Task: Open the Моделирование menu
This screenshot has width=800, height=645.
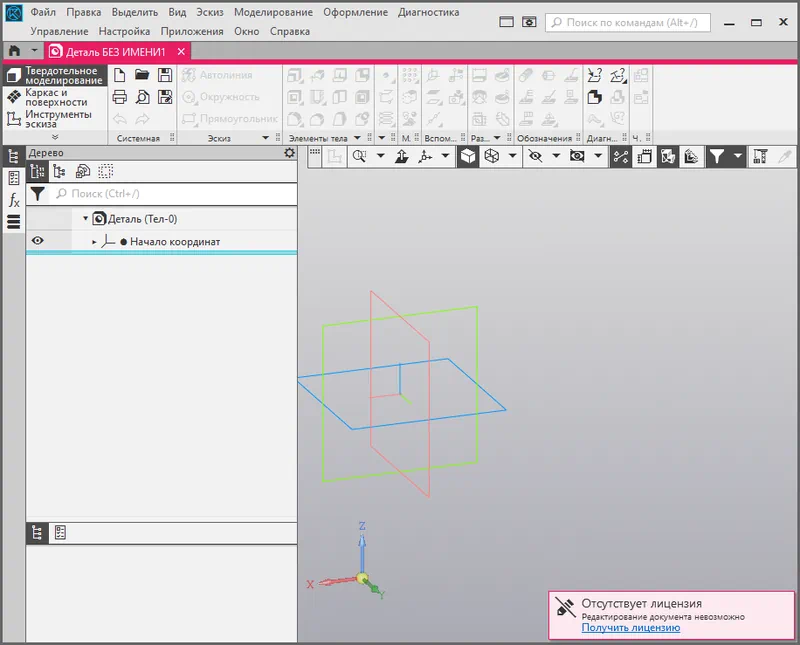Action: pos(273,12)
